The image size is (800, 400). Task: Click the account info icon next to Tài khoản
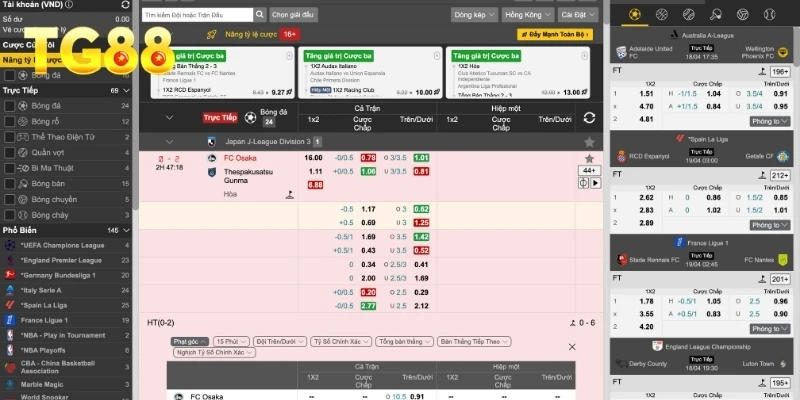pyautogui.click(x=69, y=5)
